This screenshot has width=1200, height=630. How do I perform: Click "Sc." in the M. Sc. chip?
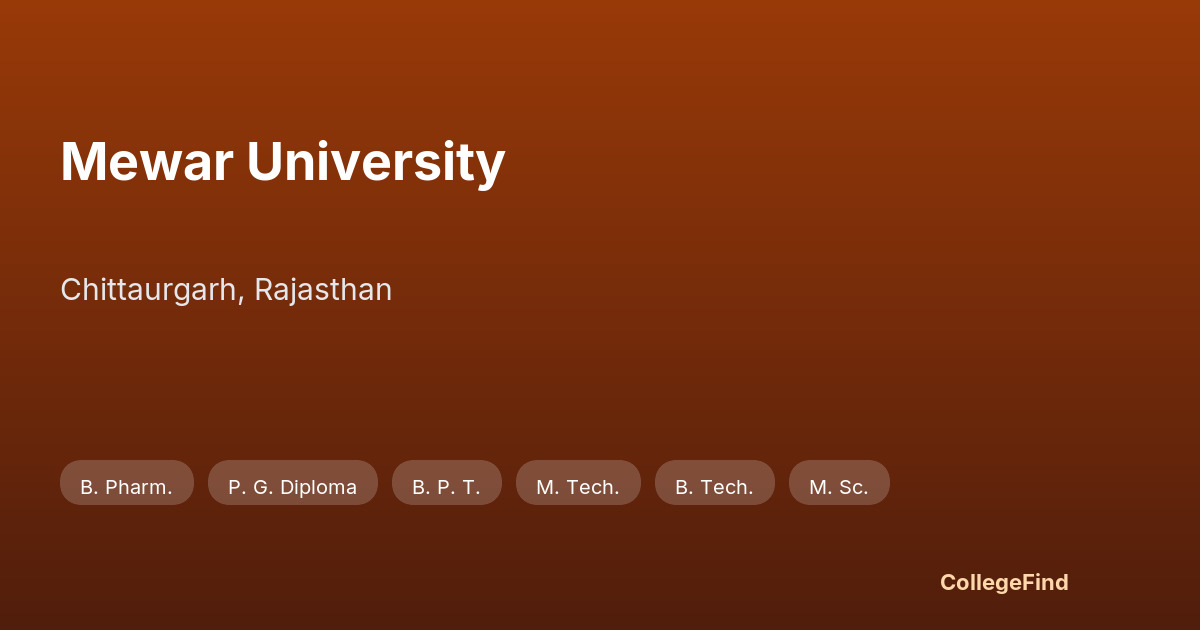853,487
